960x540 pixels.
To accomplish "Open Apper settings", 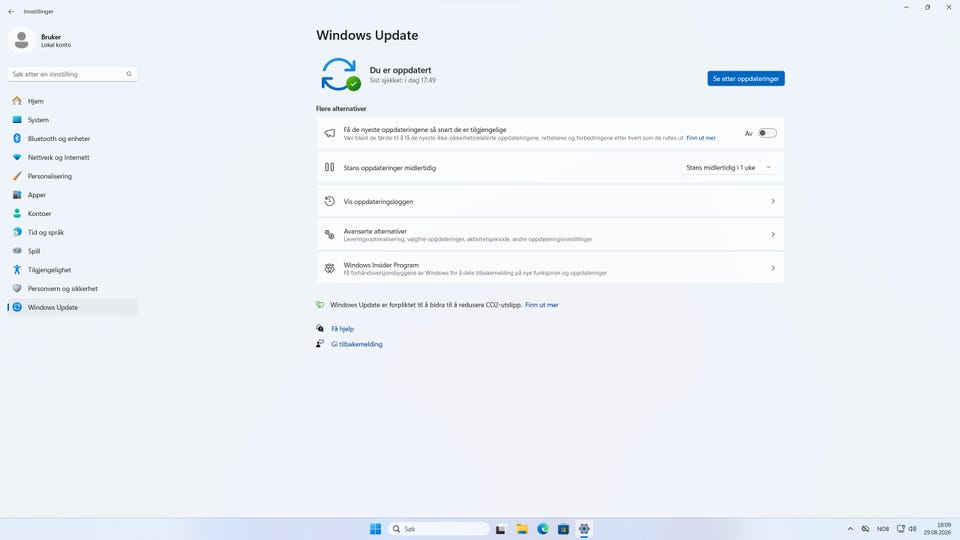I will pyautogui.click(x=72, y=195).
